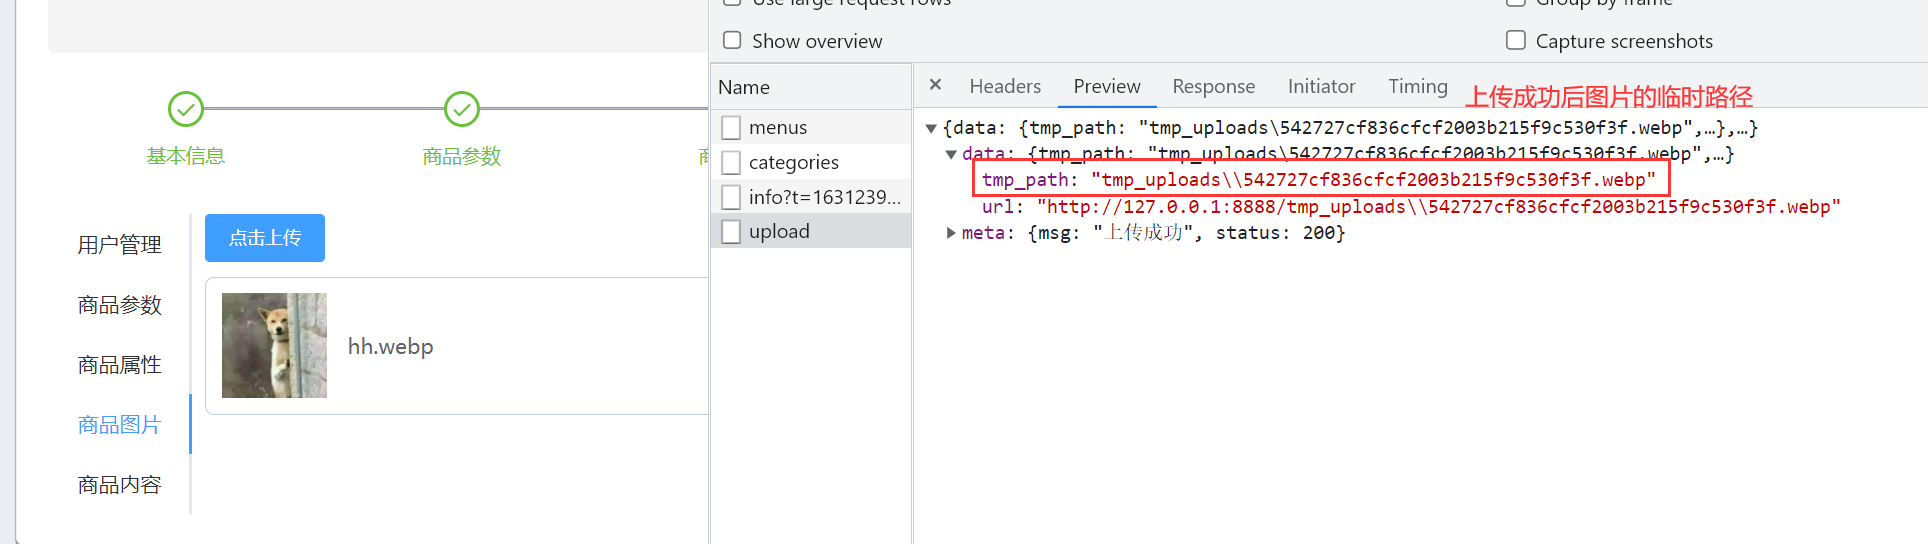The width and height of the screenshot is (1928, 544).
Task: Expand the meta object in preview
Action: [951, 233]
